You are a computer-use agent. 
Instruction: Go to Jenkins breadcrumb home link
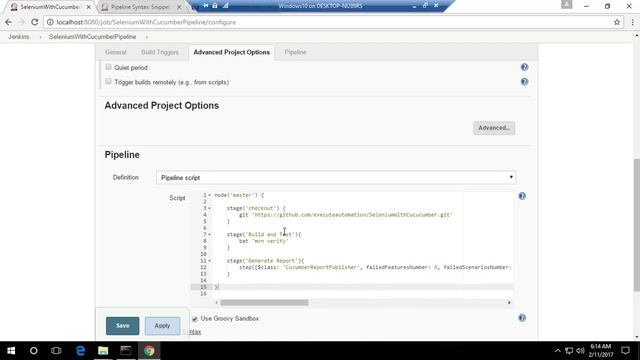coord(19,37)
